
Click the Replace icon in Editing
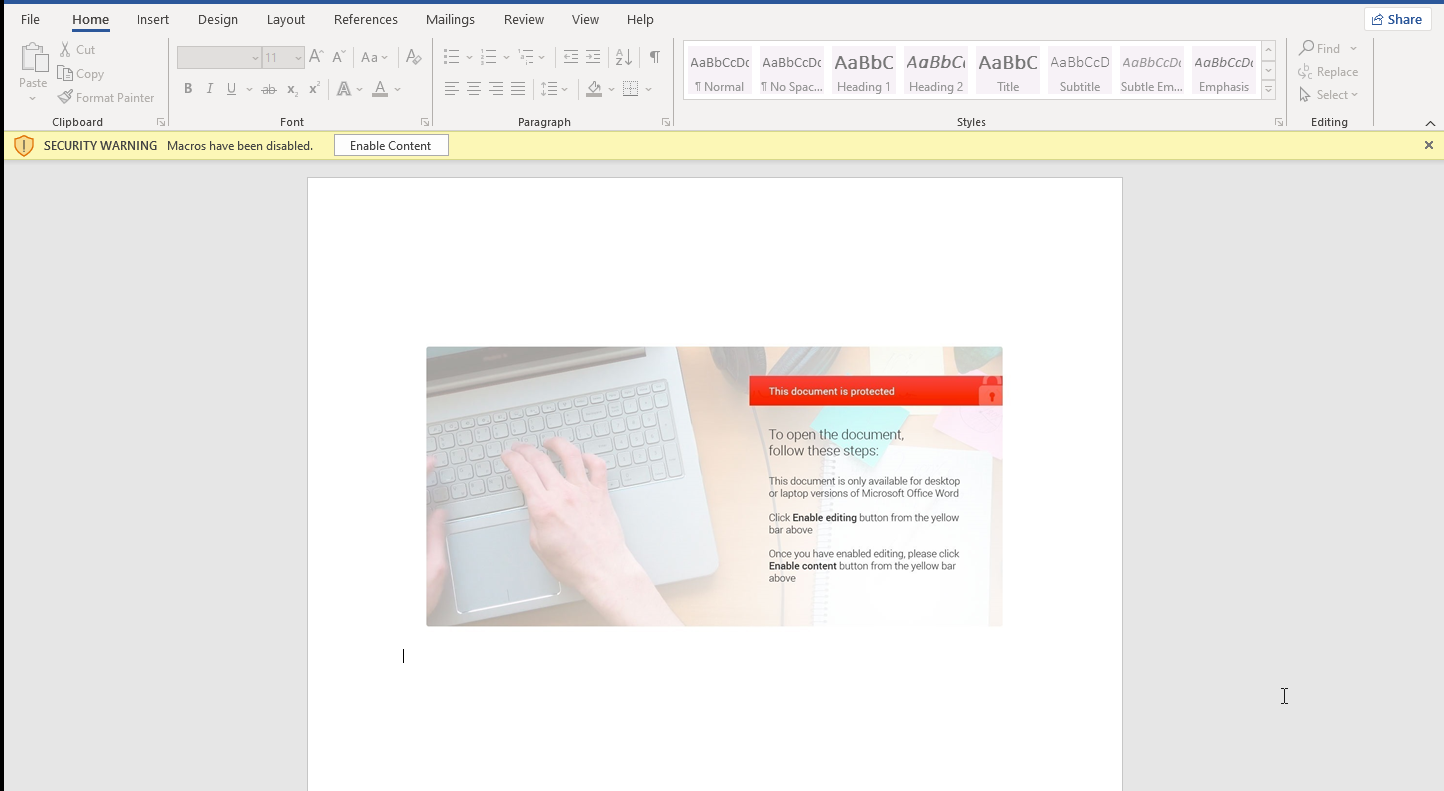pos(1305,71)
